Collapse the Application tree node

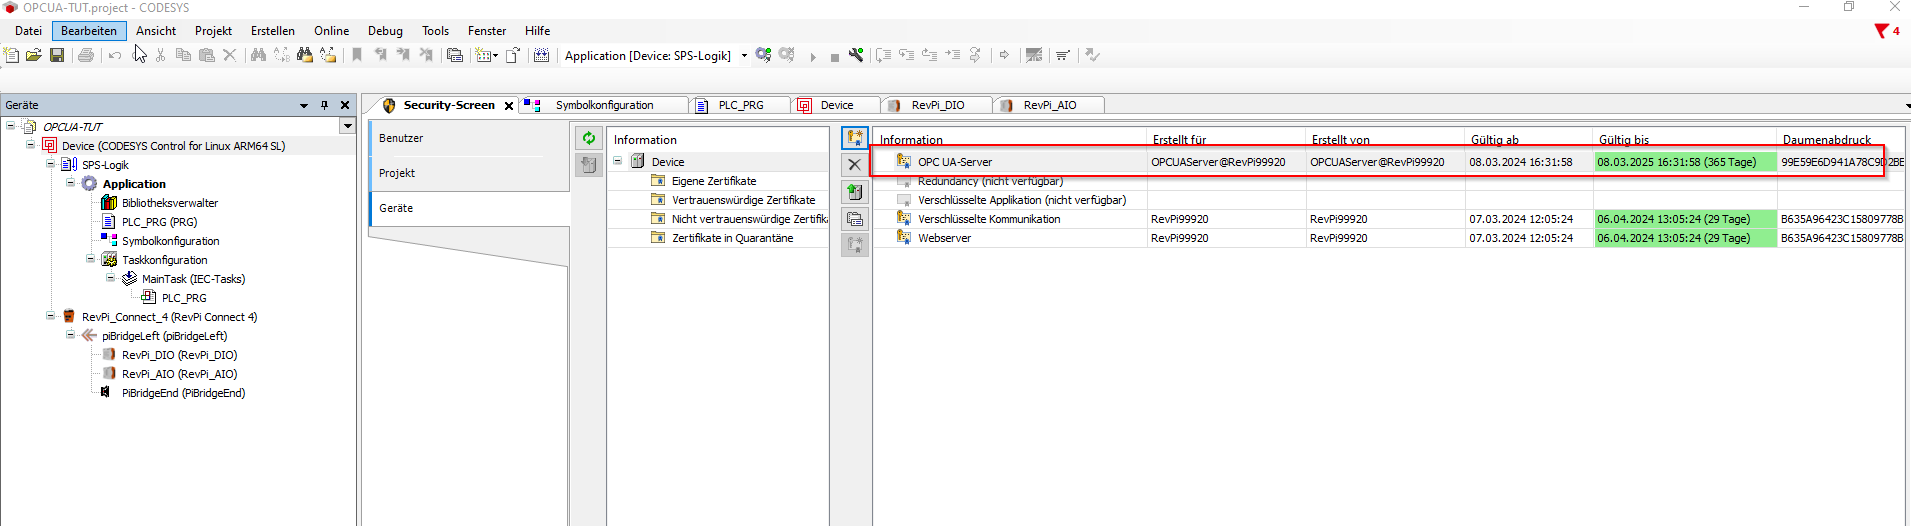pyautogui.click(x=71, y=183)
